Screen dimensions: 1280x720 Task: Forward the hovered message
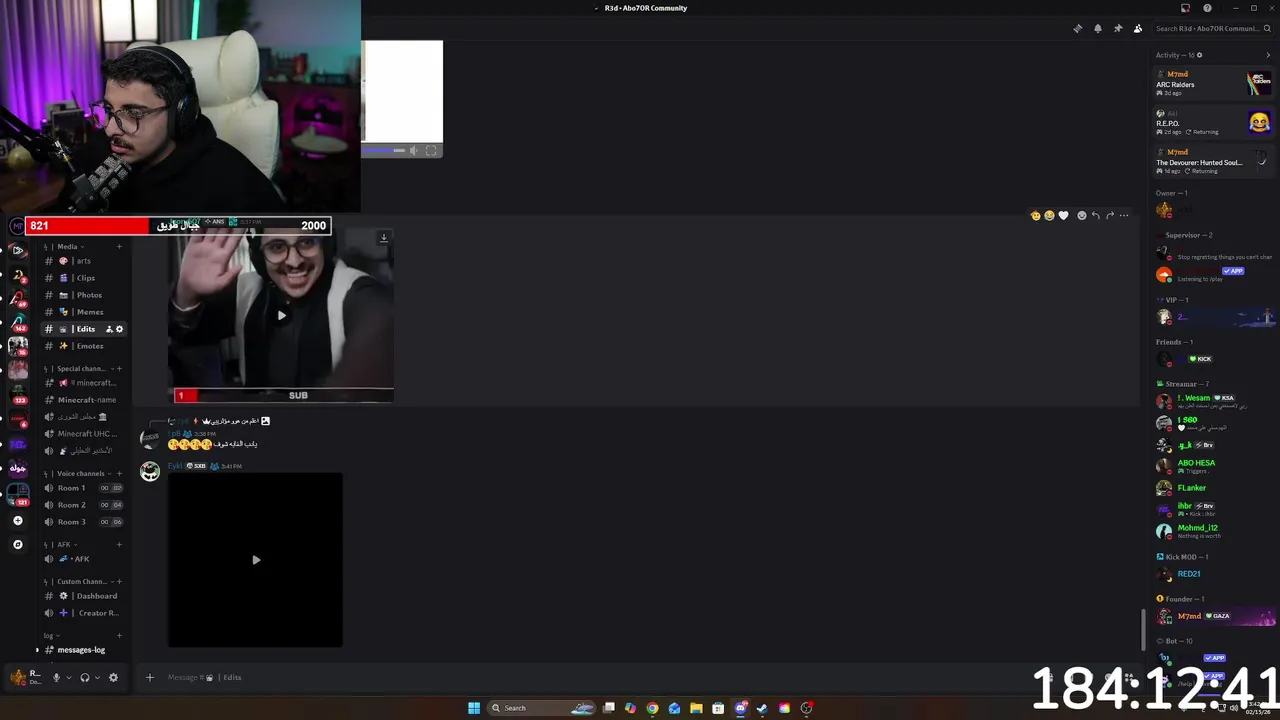[x=1110, y=215]
